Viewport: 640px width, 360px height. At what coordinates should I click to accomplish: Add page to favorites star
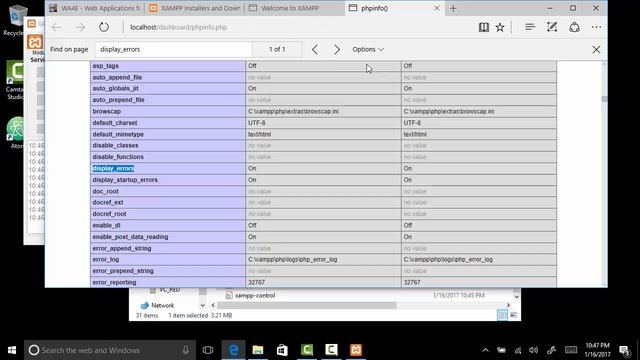(x=500, y=27)
